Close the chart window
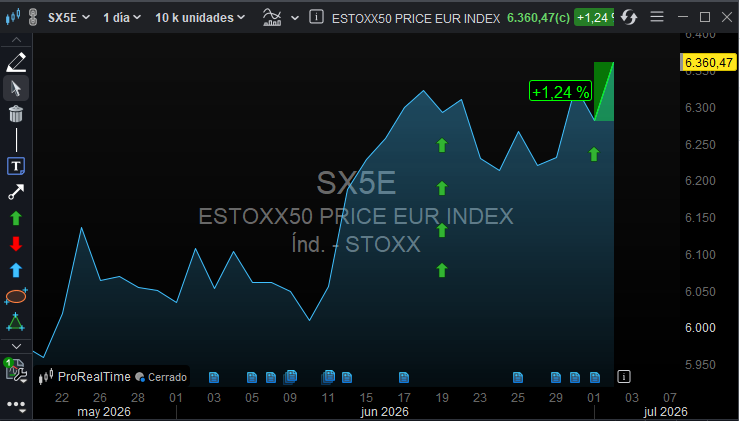This screenshot has height=421, width=740. [727, 17]
